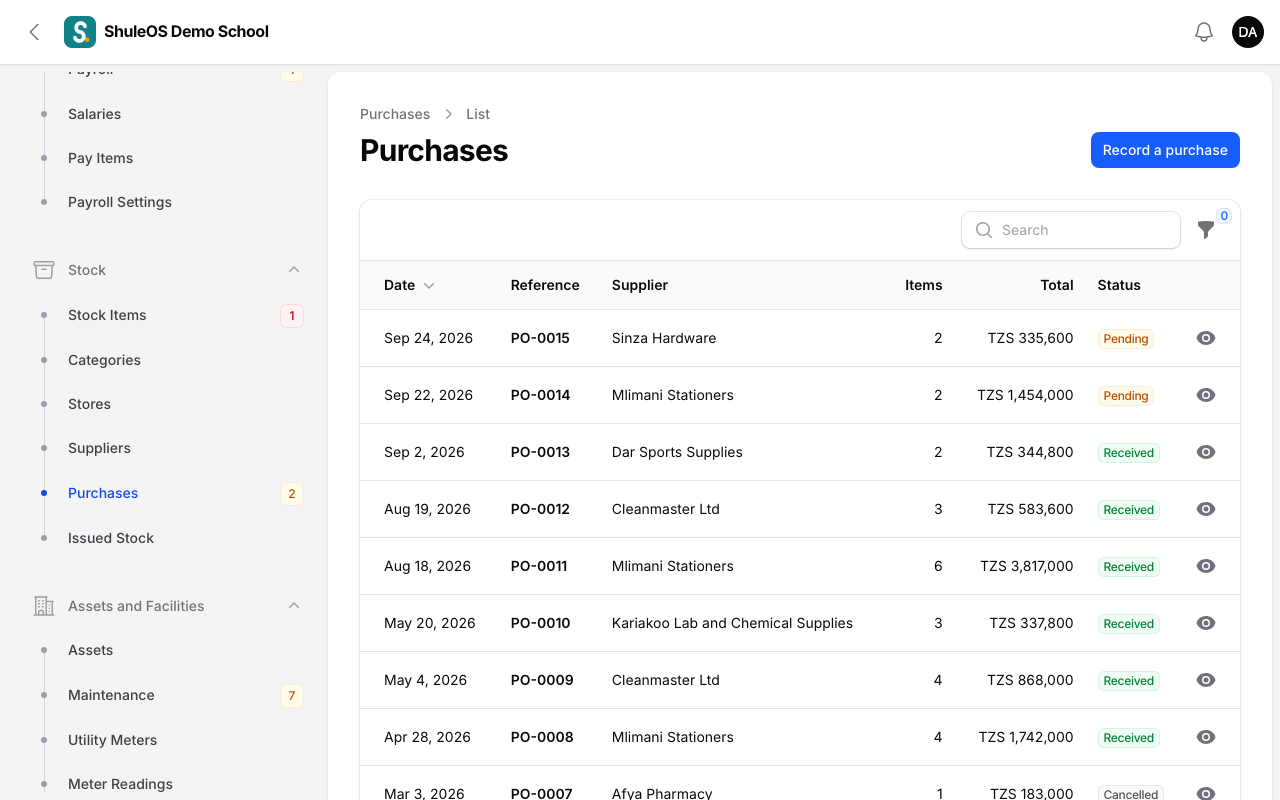Click the Dar Sports Supplies supplier cell
Image resolution: width=1280 pixels, height=800 pixels.
(x=677, y=452)
